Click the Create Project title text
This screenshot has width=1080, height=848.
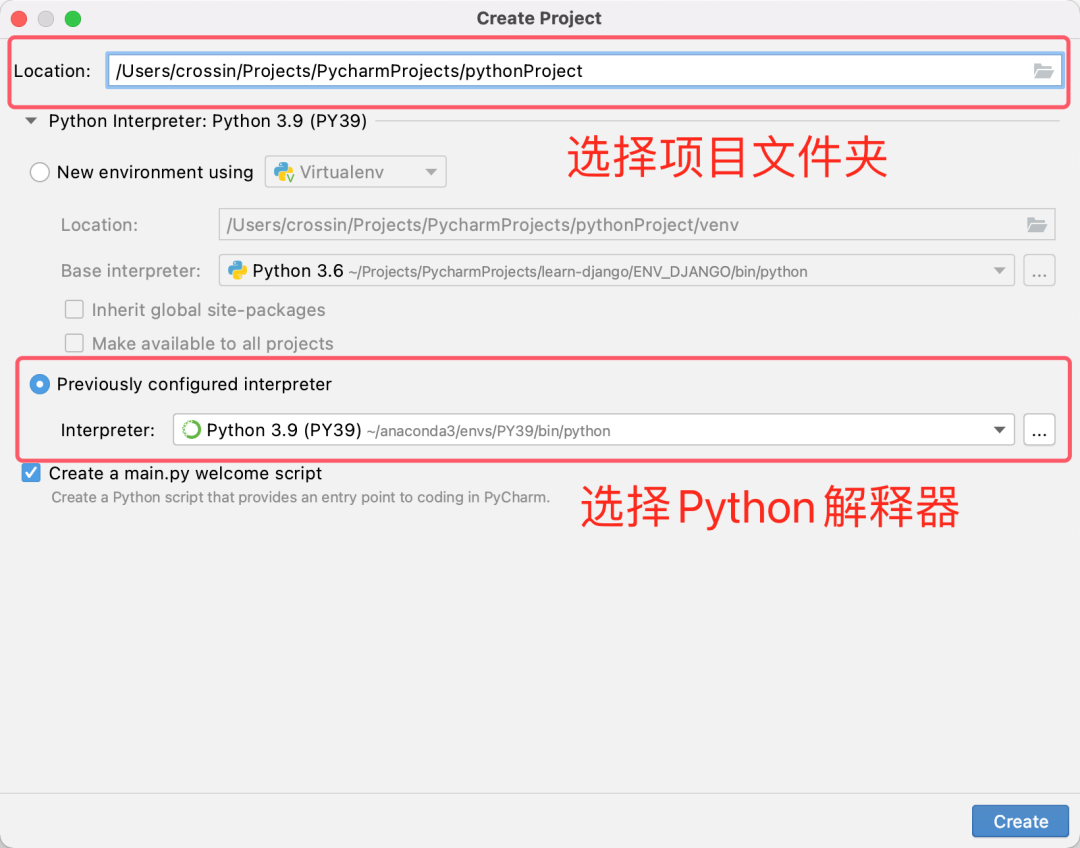coord(539,19)
